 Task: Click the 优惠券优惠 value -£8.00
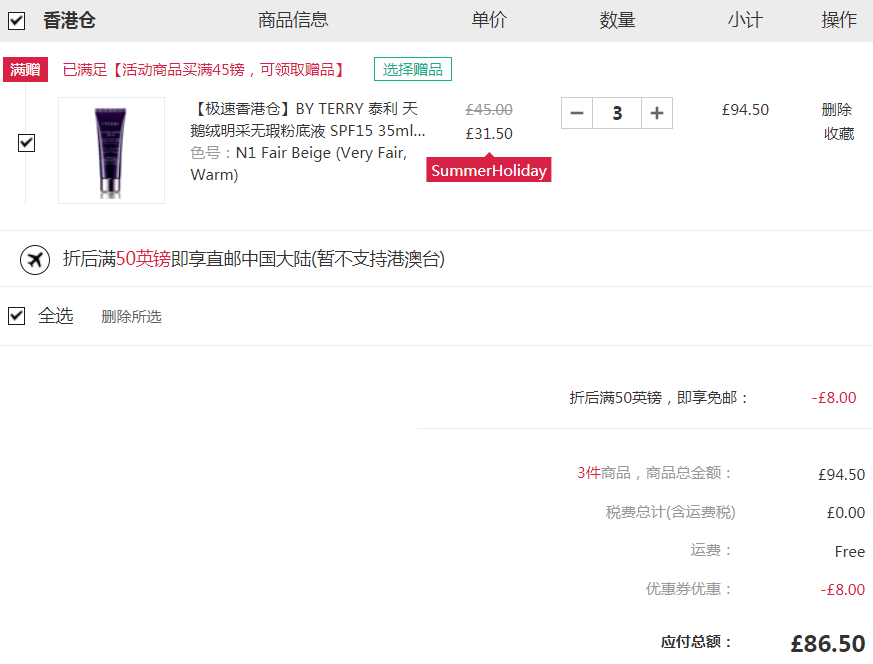(842, 589)
